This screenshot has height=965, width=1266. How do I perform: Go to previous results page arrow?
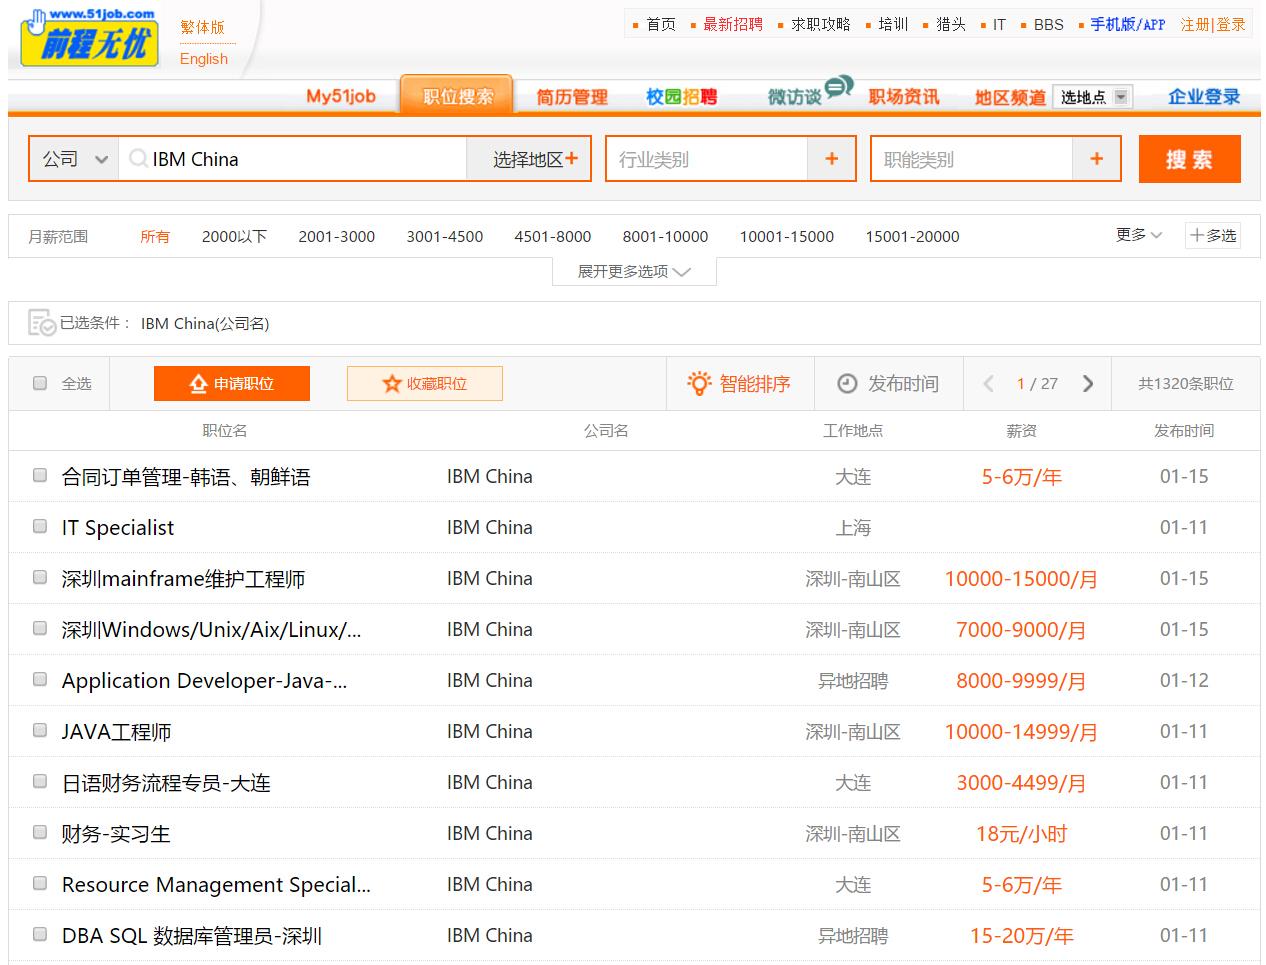coord(988,384)
